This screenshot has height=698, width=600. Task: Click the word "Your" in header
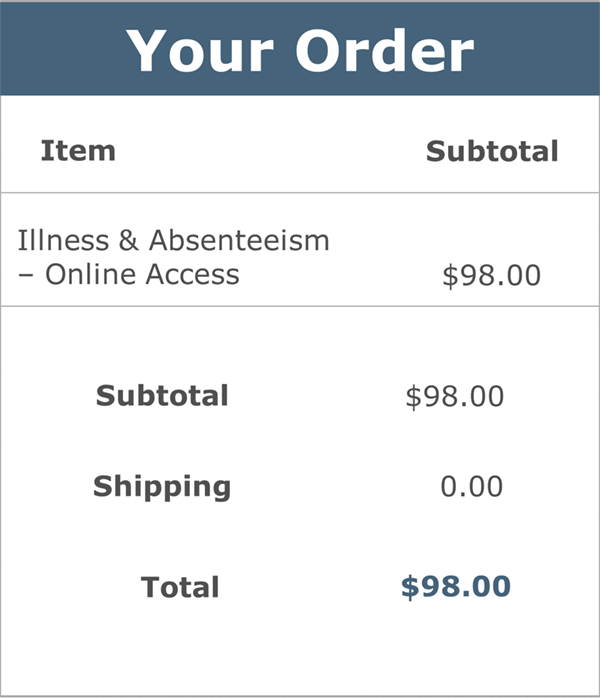tap(200, 51)
